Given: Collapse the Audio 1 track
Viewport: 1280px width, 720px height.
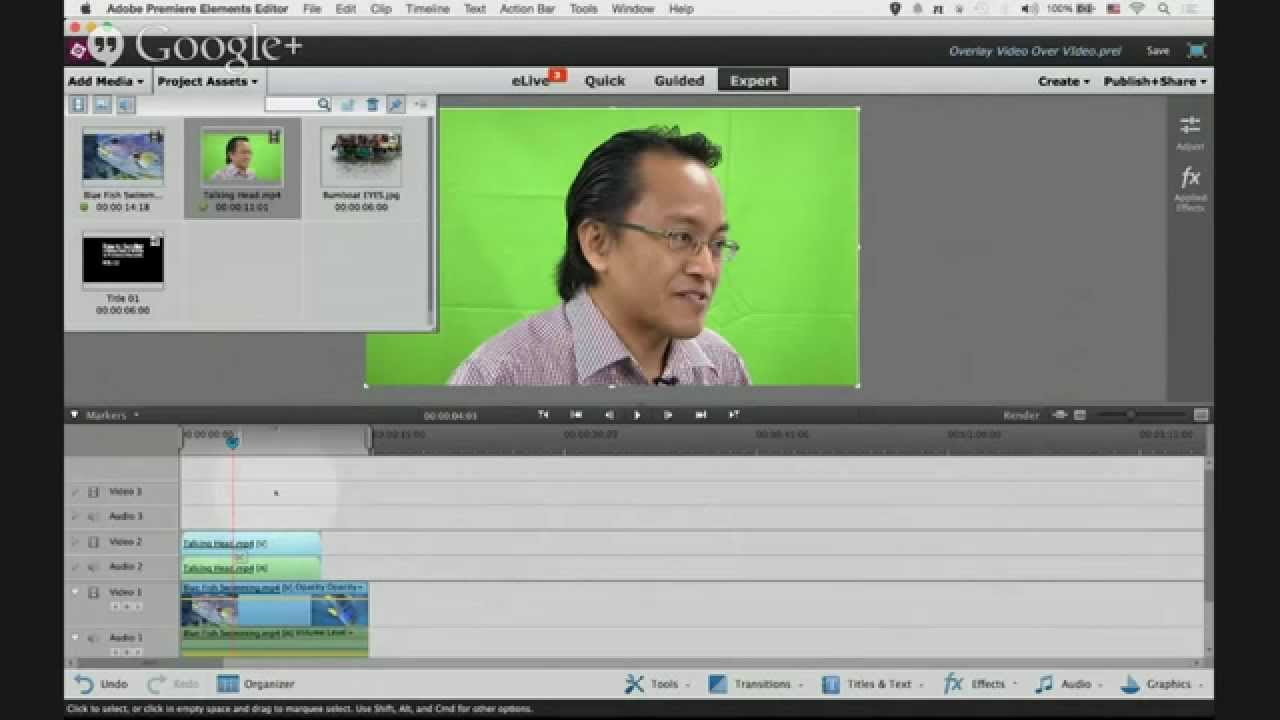Looking at the screenshot, I should click(x=74, y=637).
